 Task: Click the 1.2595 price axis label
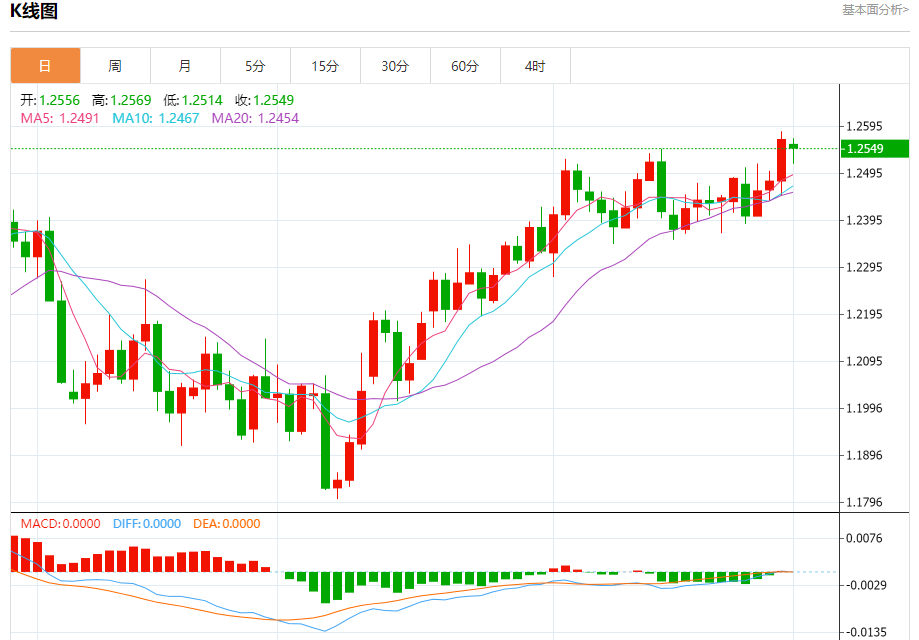click(x=864, y=127)
